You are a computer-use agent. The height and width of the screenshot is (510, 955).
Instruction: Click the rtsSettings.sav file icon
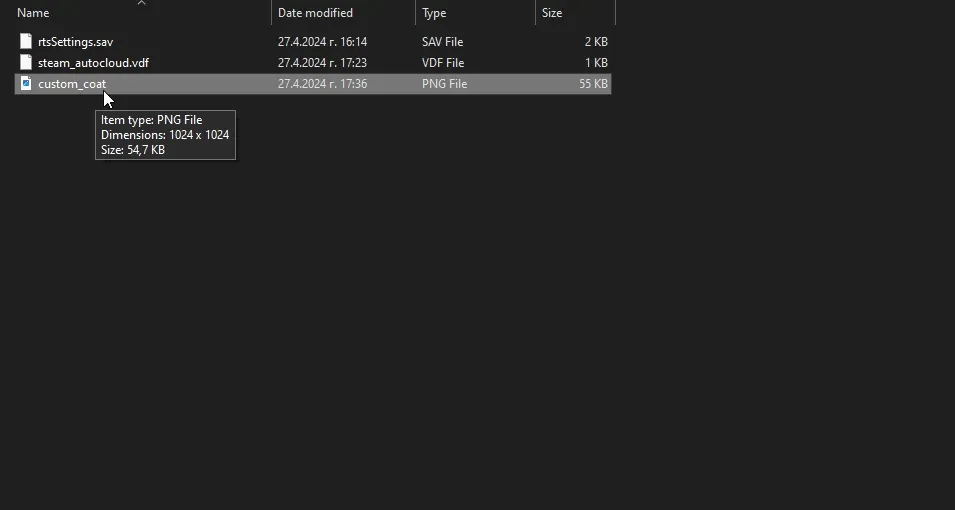tap(27, 42)
